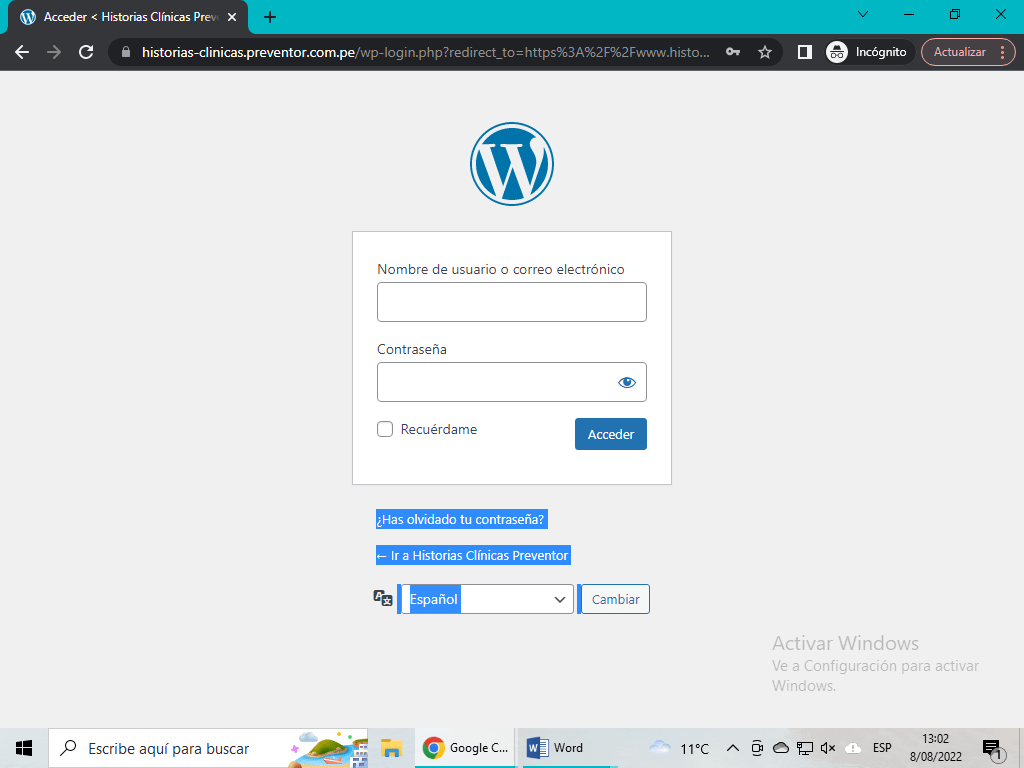Toggle the browser side panel icon
The width and height of the screenshot is (1024, 768).
click(805, 52)
